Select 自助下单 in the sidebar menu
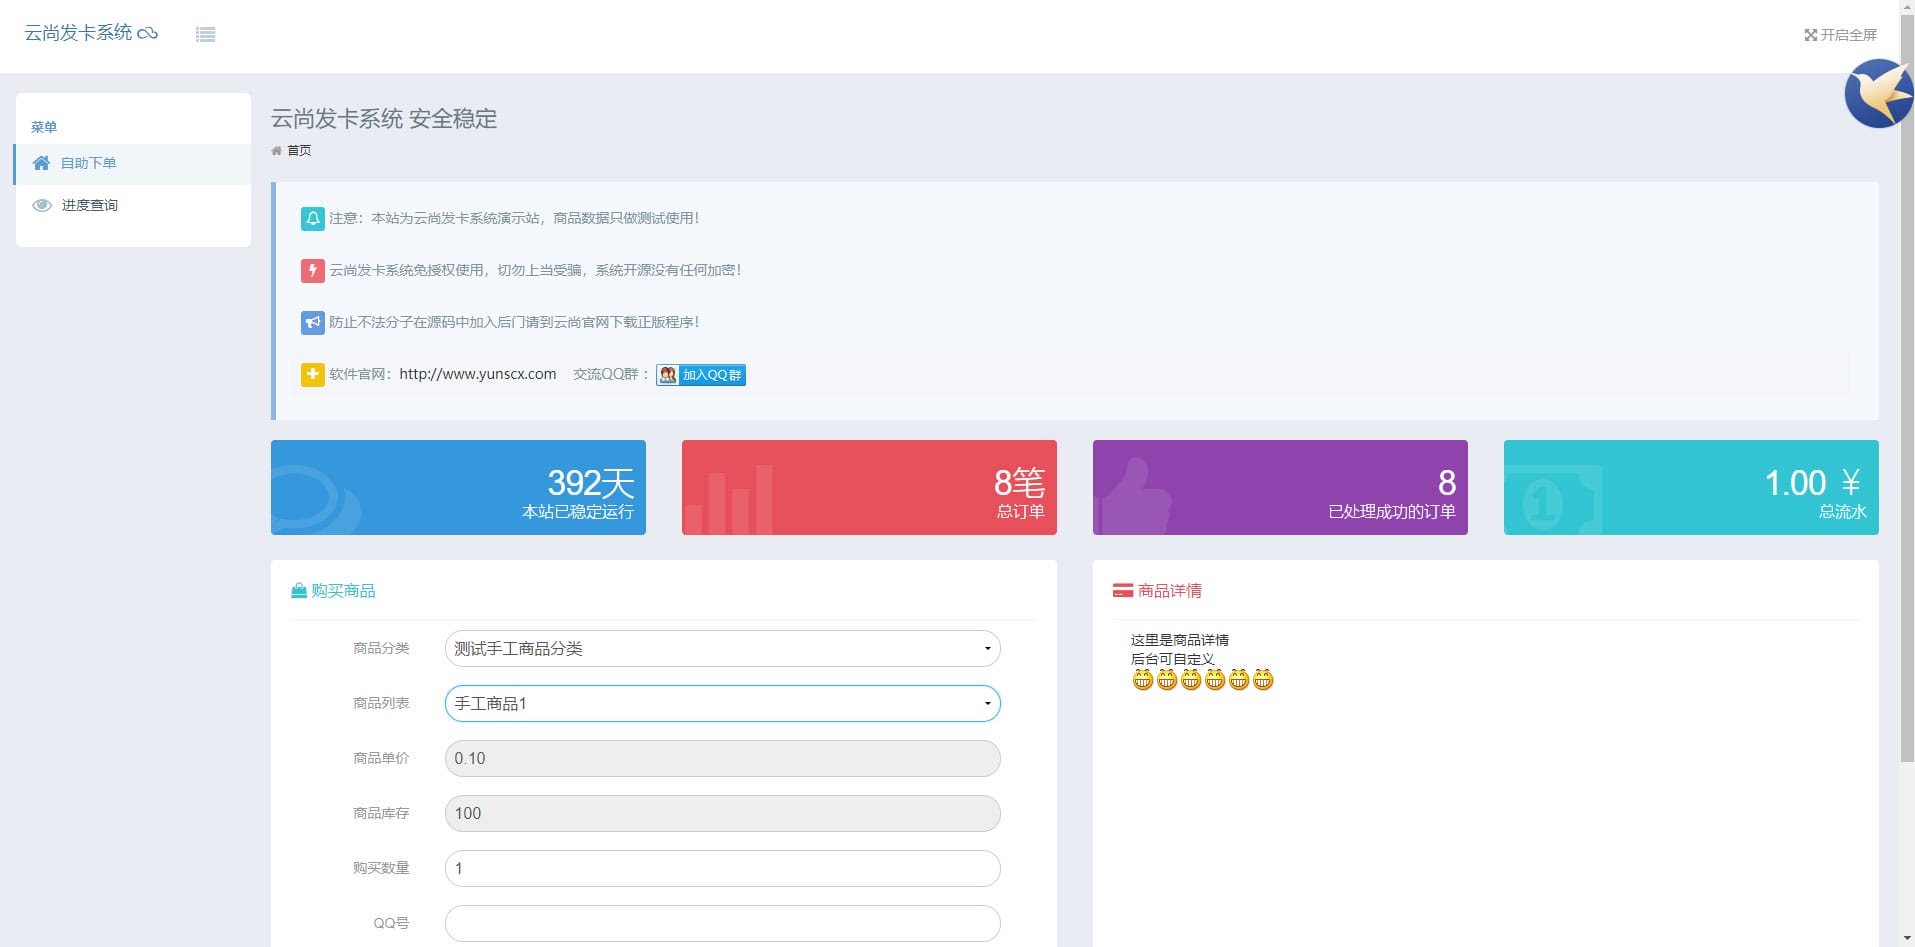1915x947 pixels. click(x=90, y=163)
